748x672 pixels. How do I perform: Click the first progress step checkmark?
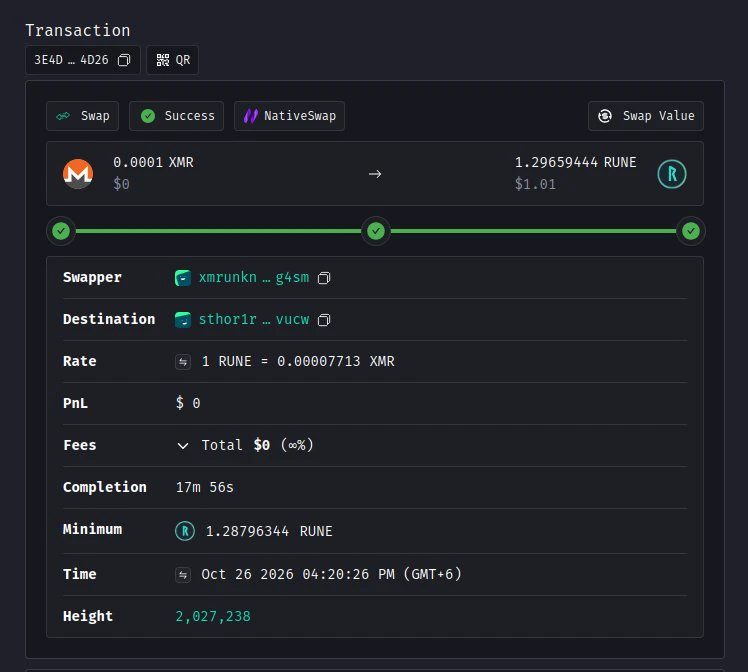(x=61, y=231)
